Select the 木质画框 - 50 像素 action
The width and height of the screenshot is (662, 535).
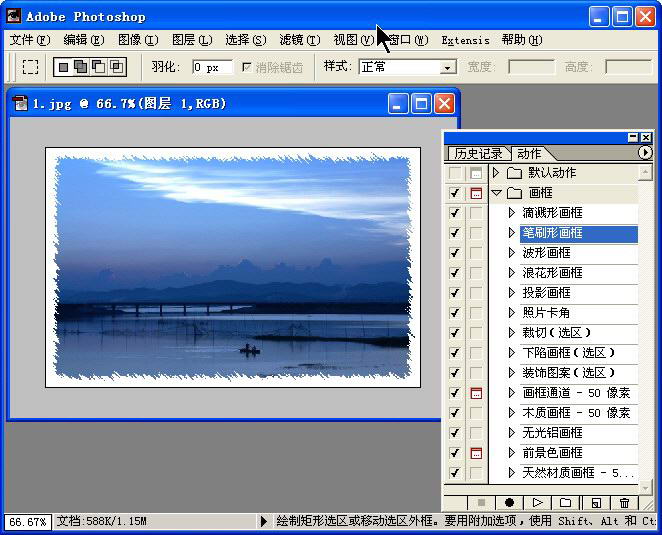point(576,413)
